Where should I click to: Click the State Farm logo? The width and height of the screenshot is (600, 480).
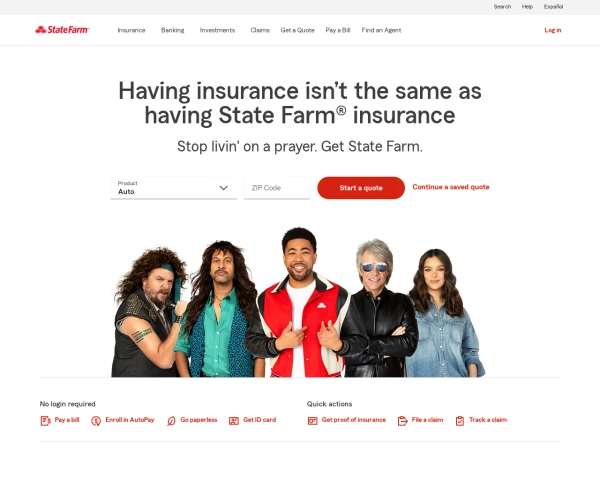[x=62, y=30]
